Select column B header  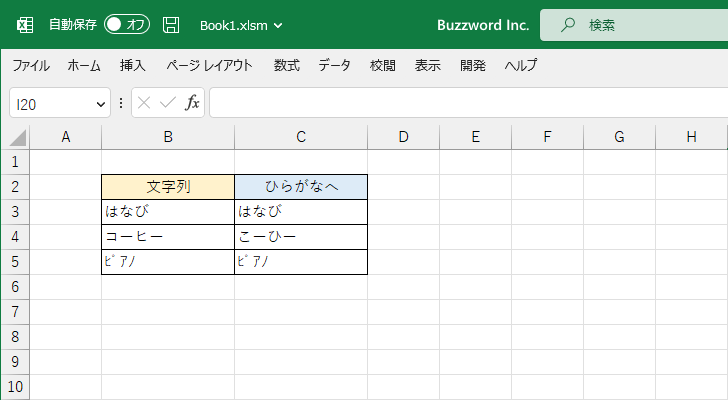pos(168,137)
